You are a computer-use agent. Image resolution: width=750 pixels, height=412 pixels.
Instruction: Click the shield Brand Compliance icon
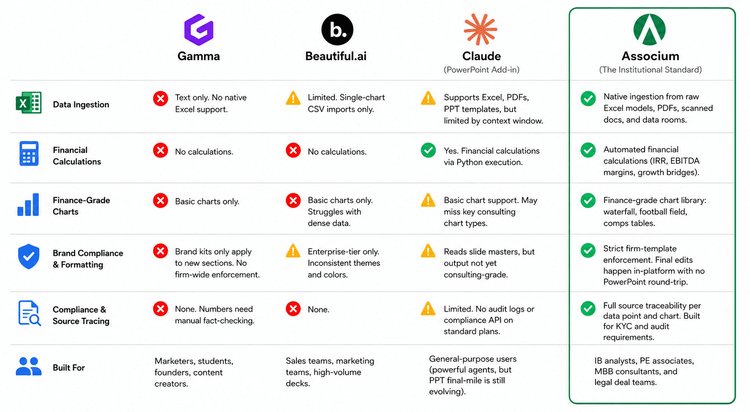[x=29, y=256]
